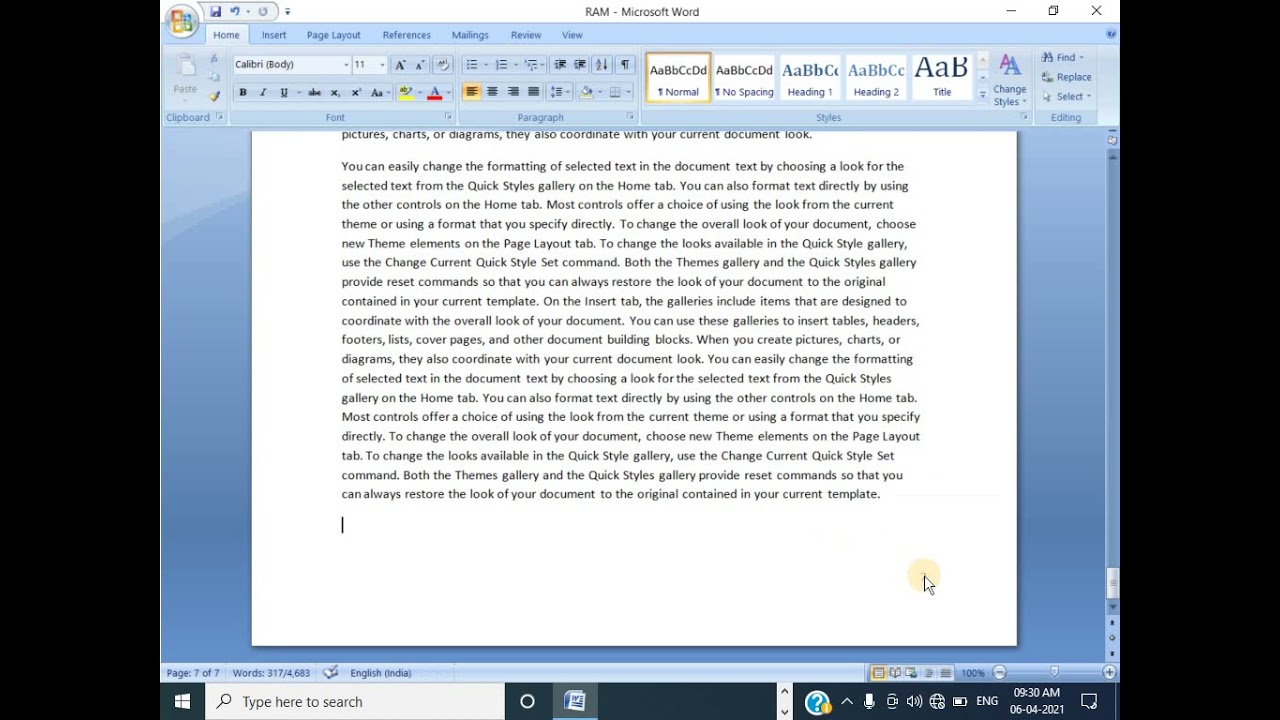Switch to the Insert tab
Viewport: 1280px width, 720px height.
tap(274, 35)
